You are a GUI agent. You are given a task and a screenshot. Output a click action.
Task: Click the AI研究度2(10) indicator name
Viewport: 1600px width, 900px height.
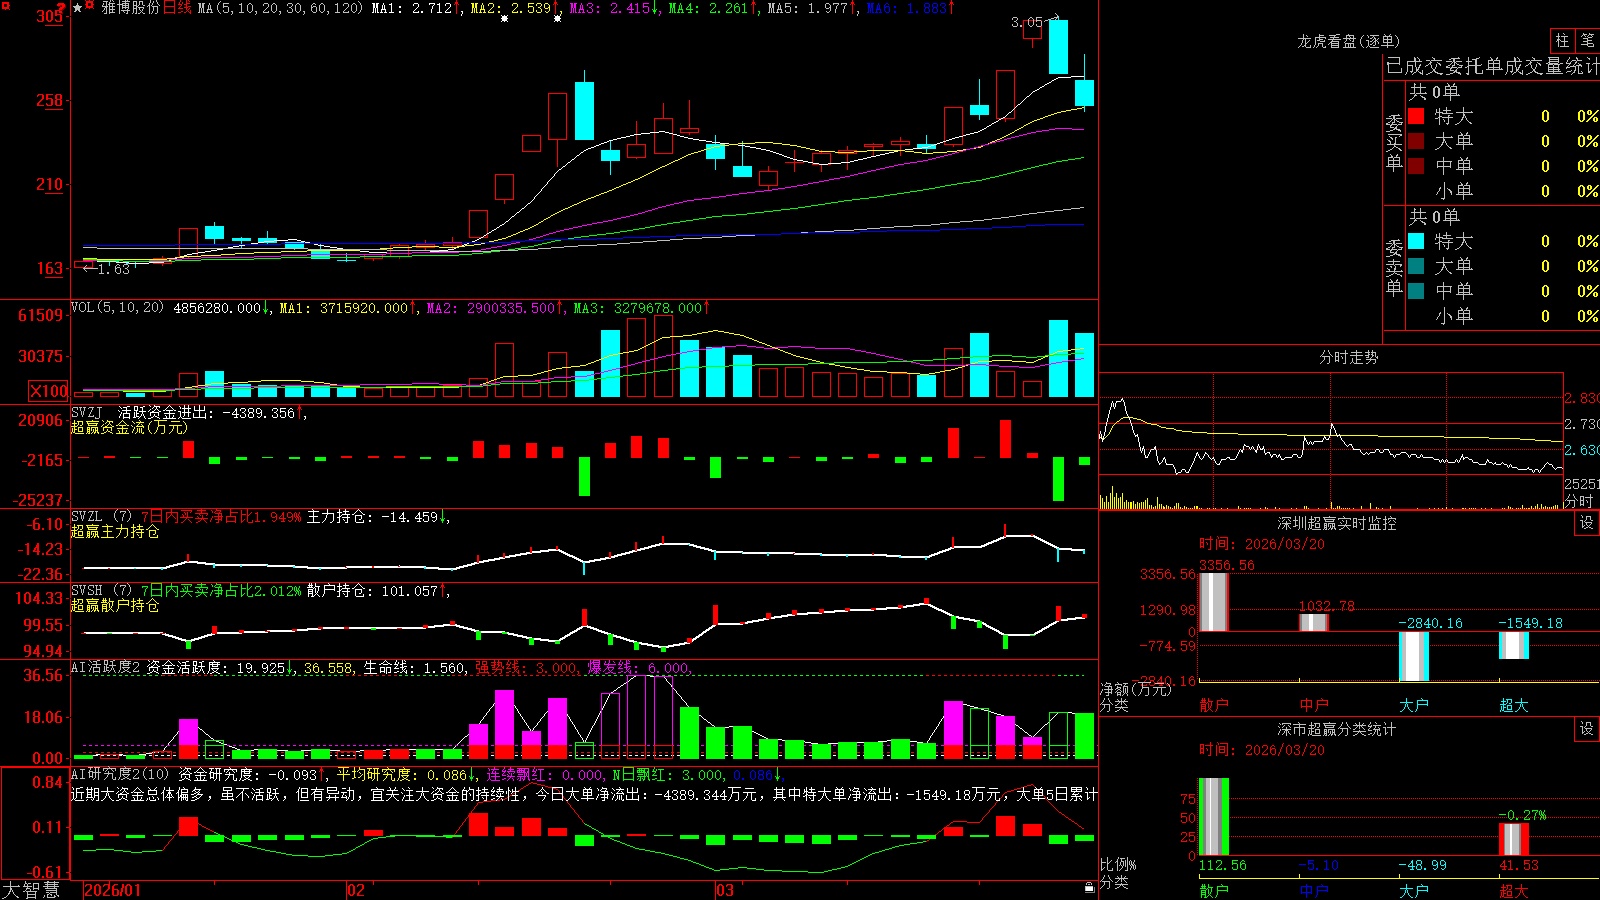(120, 775)
